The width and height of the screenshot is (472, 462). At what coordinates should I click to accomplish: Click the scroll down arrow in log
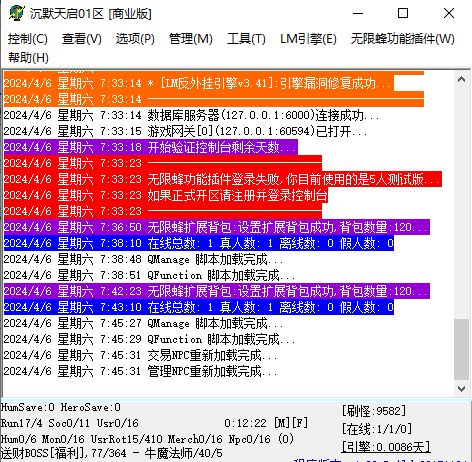pos(461,389)
